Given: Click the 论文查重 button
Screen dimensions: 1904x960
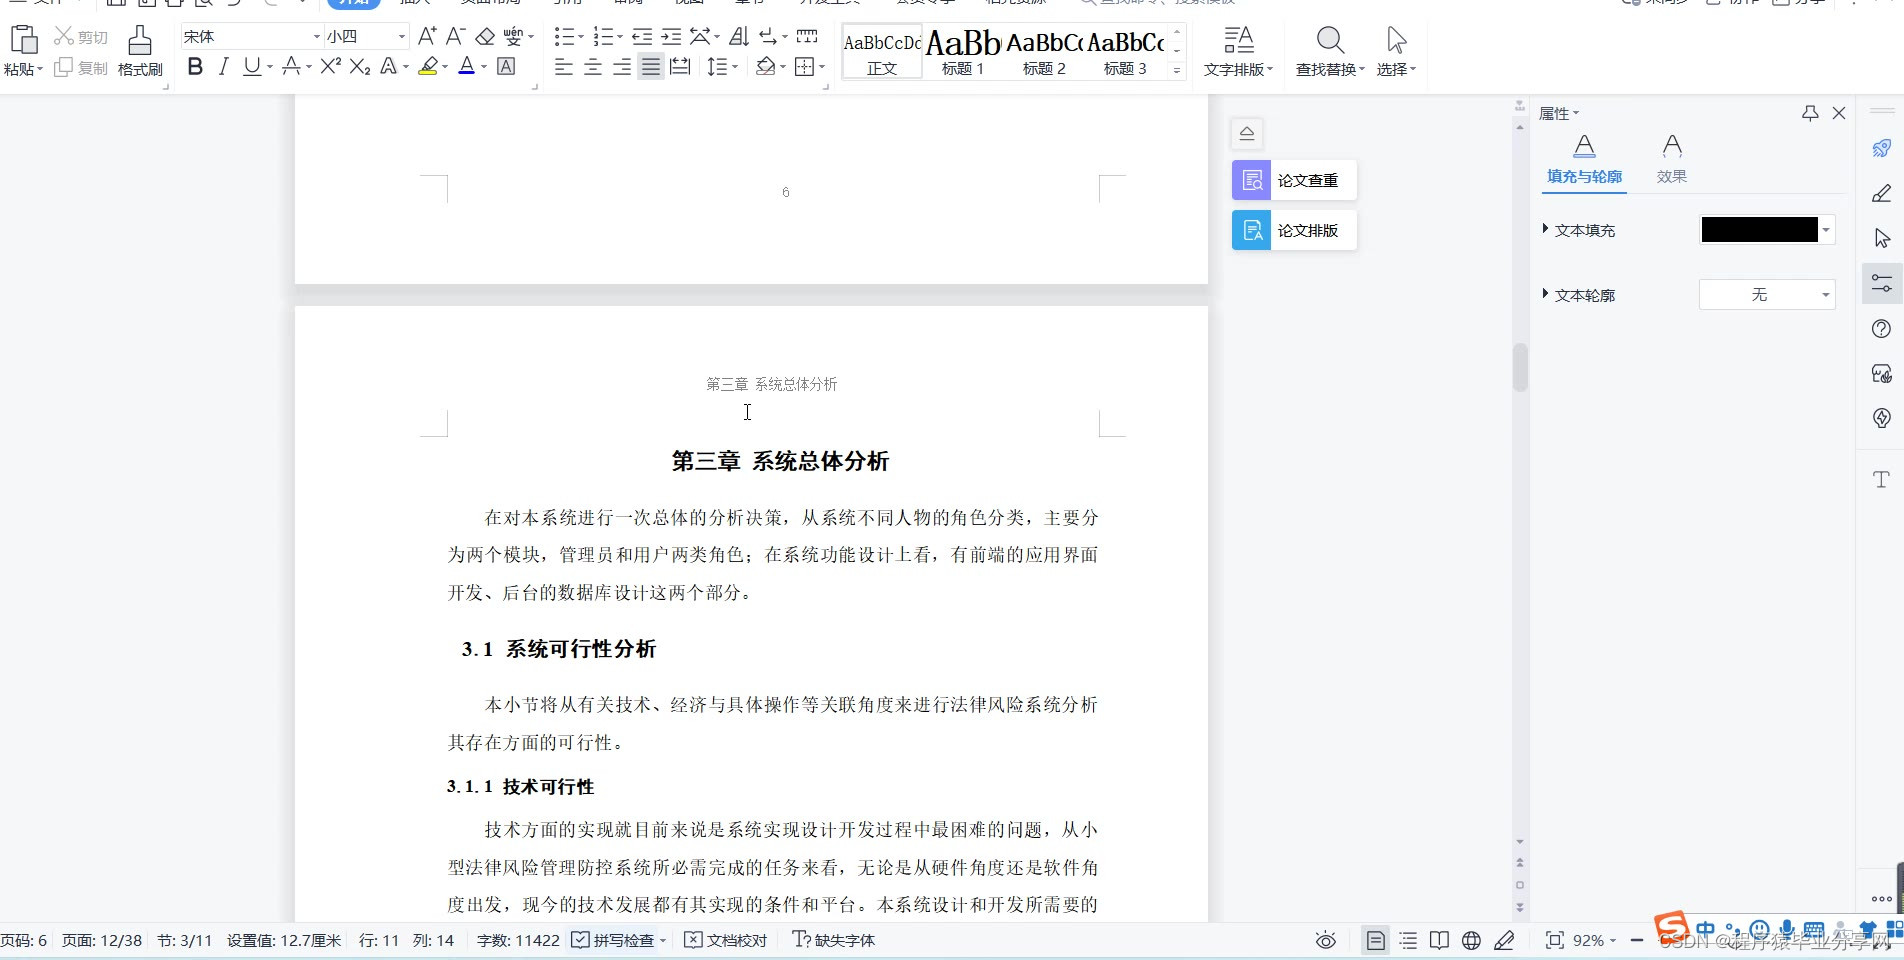Looking at the screenshot, I should (x=1294, y=180).
